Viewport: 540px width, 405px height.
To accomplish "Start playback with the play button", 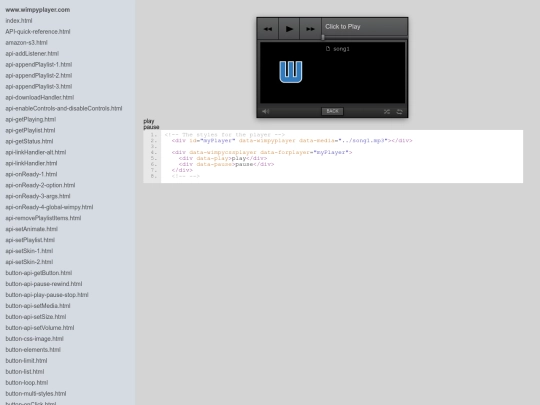I will point(289,29).
